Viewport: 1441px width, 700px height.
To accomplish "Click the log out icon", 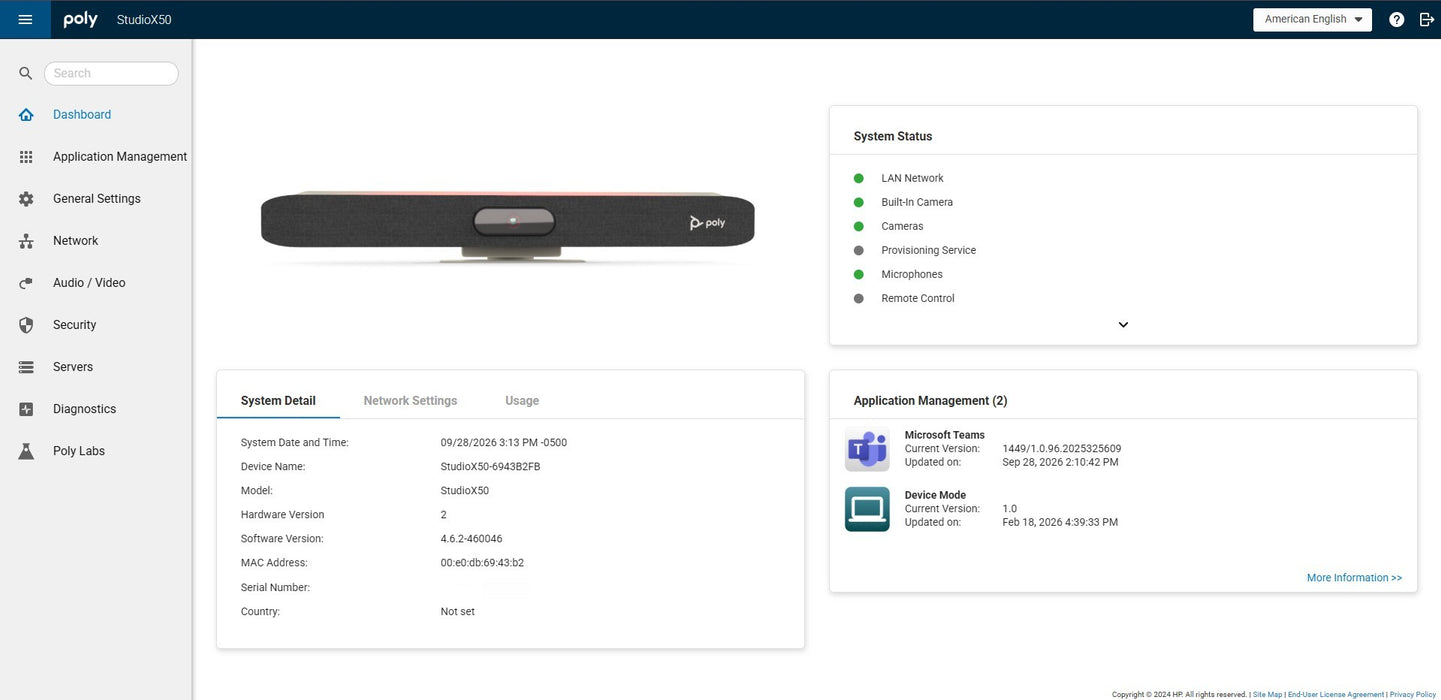I will [1427, 19].
